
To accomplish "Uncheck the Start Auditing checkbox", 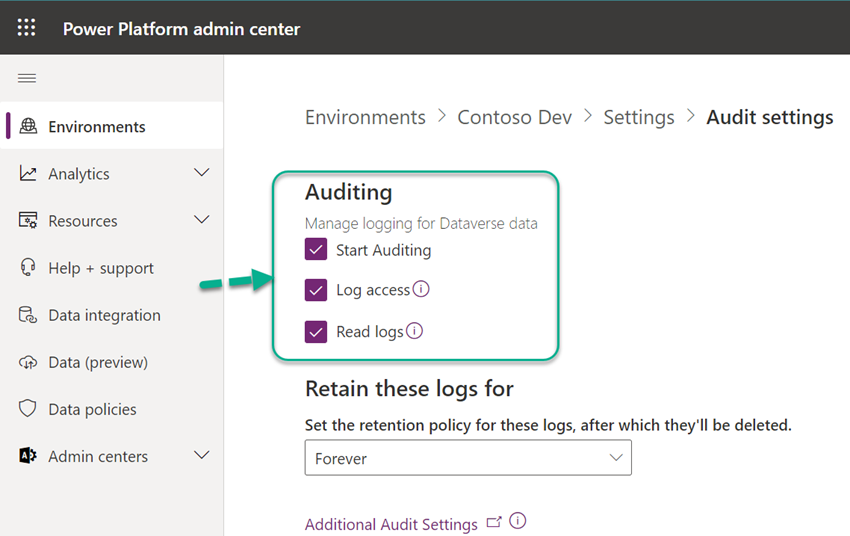I will coord(315,249).
